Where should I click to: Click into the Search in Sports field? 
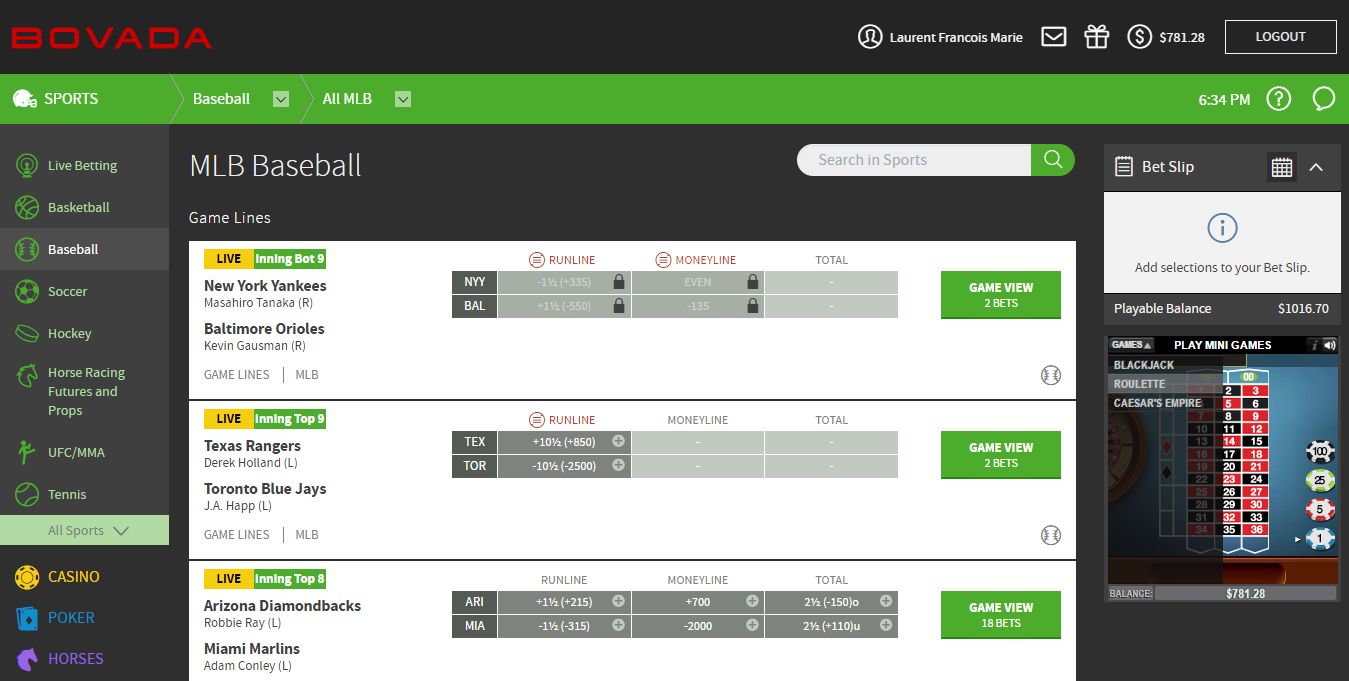(914, 160)
